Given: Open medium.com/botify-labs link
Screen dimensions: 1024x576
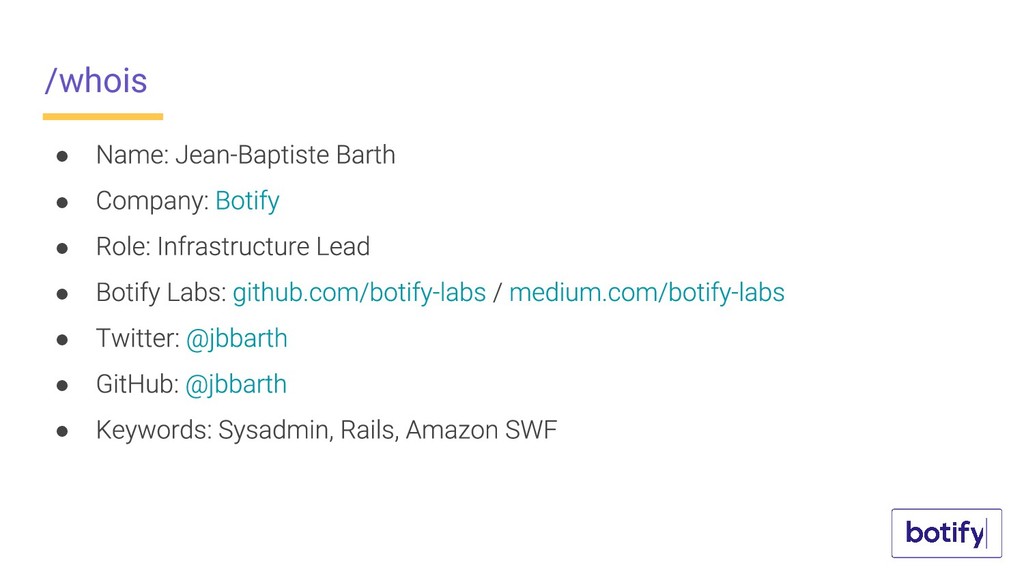Looking at the screenshot, I should tap(647, 293).
